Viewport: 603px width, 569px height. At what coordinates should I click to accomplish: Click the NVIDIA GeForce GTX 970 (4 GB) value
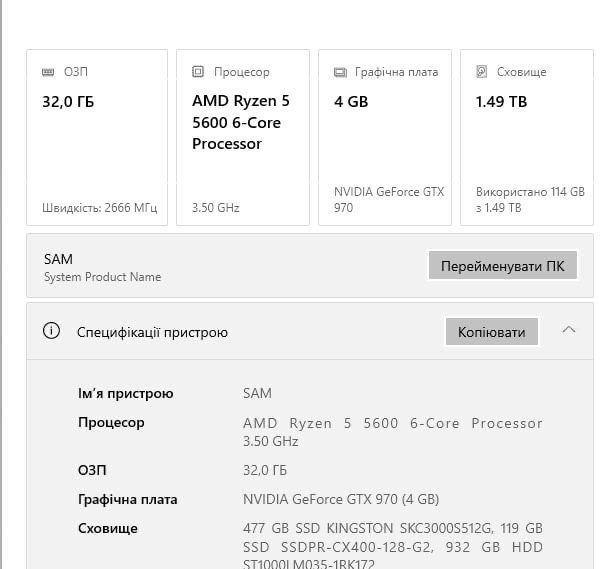(x=341, y=499)
